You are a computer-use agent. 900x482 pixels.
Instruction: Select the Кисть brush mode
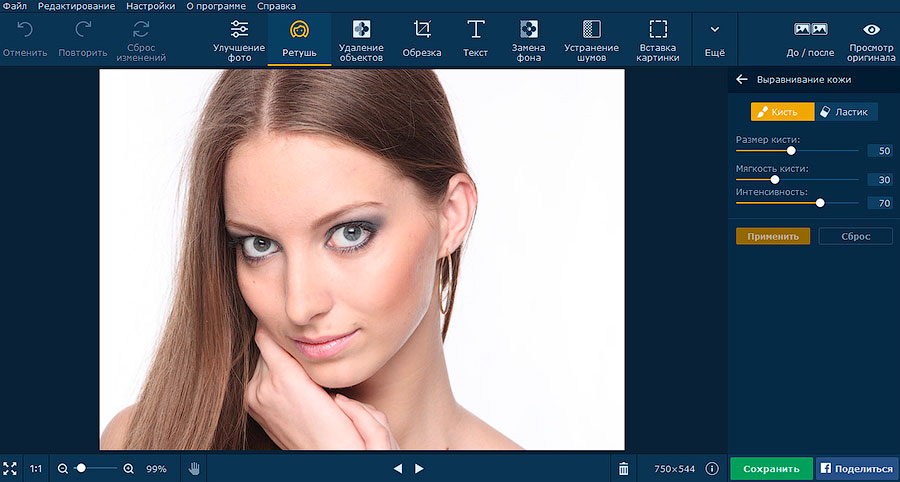coord(782,112)
